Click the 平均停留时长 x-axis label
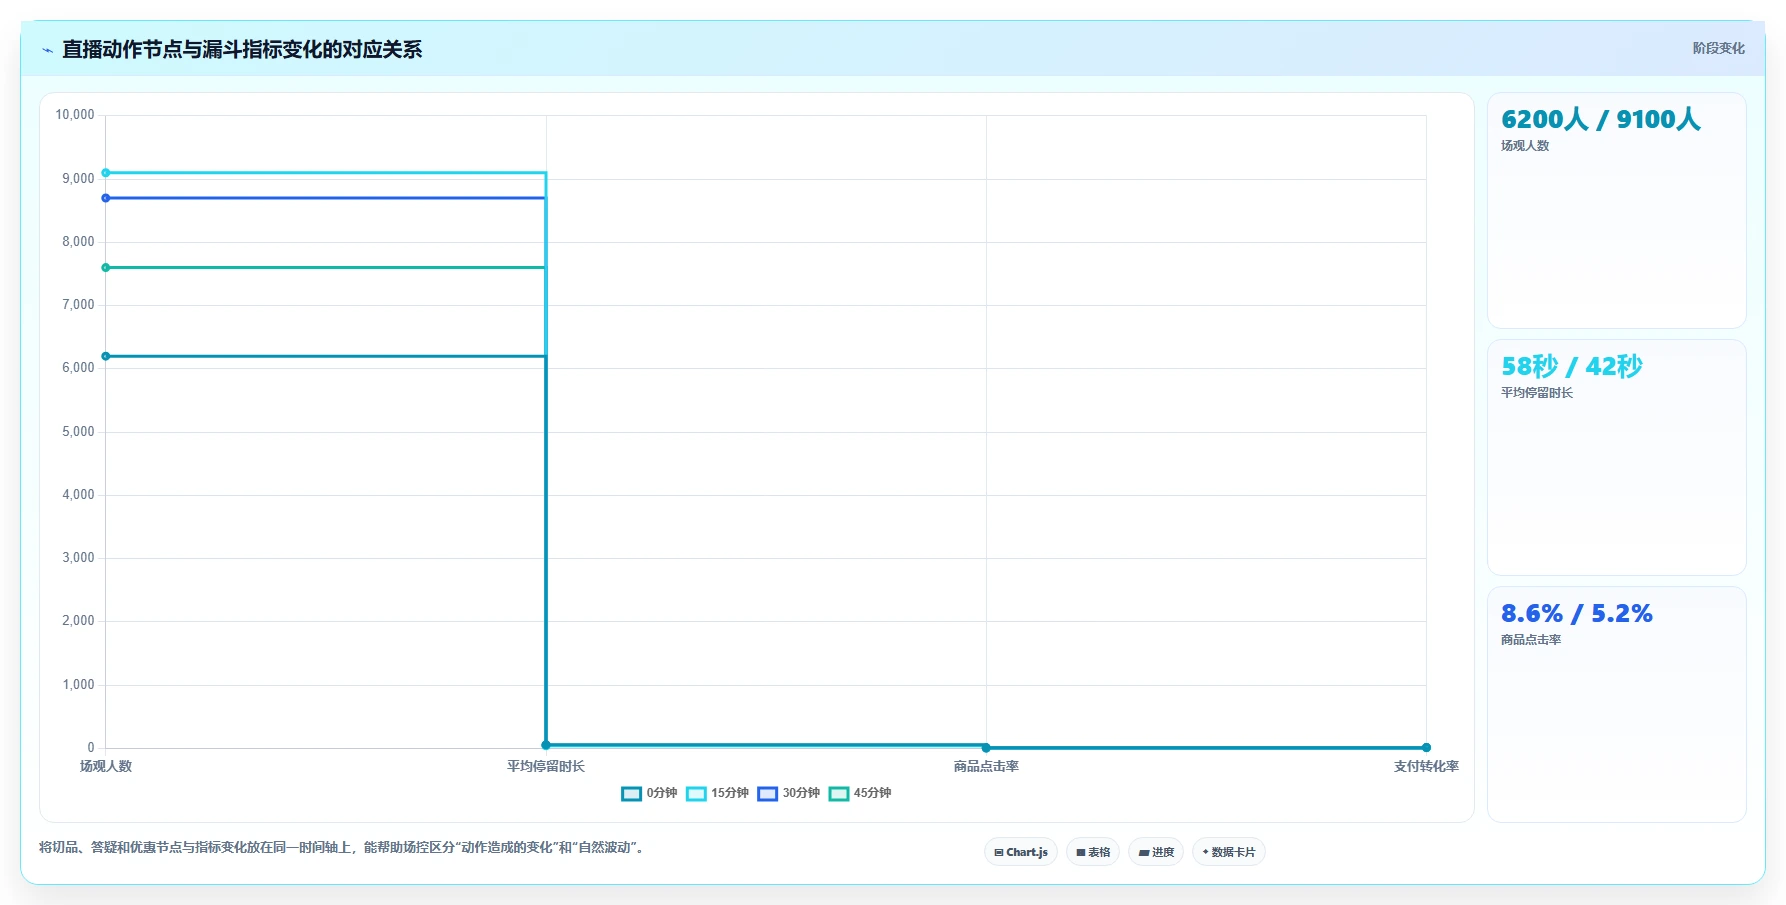The width and height of the screenshot is (1786, 905). pos(546,766)
